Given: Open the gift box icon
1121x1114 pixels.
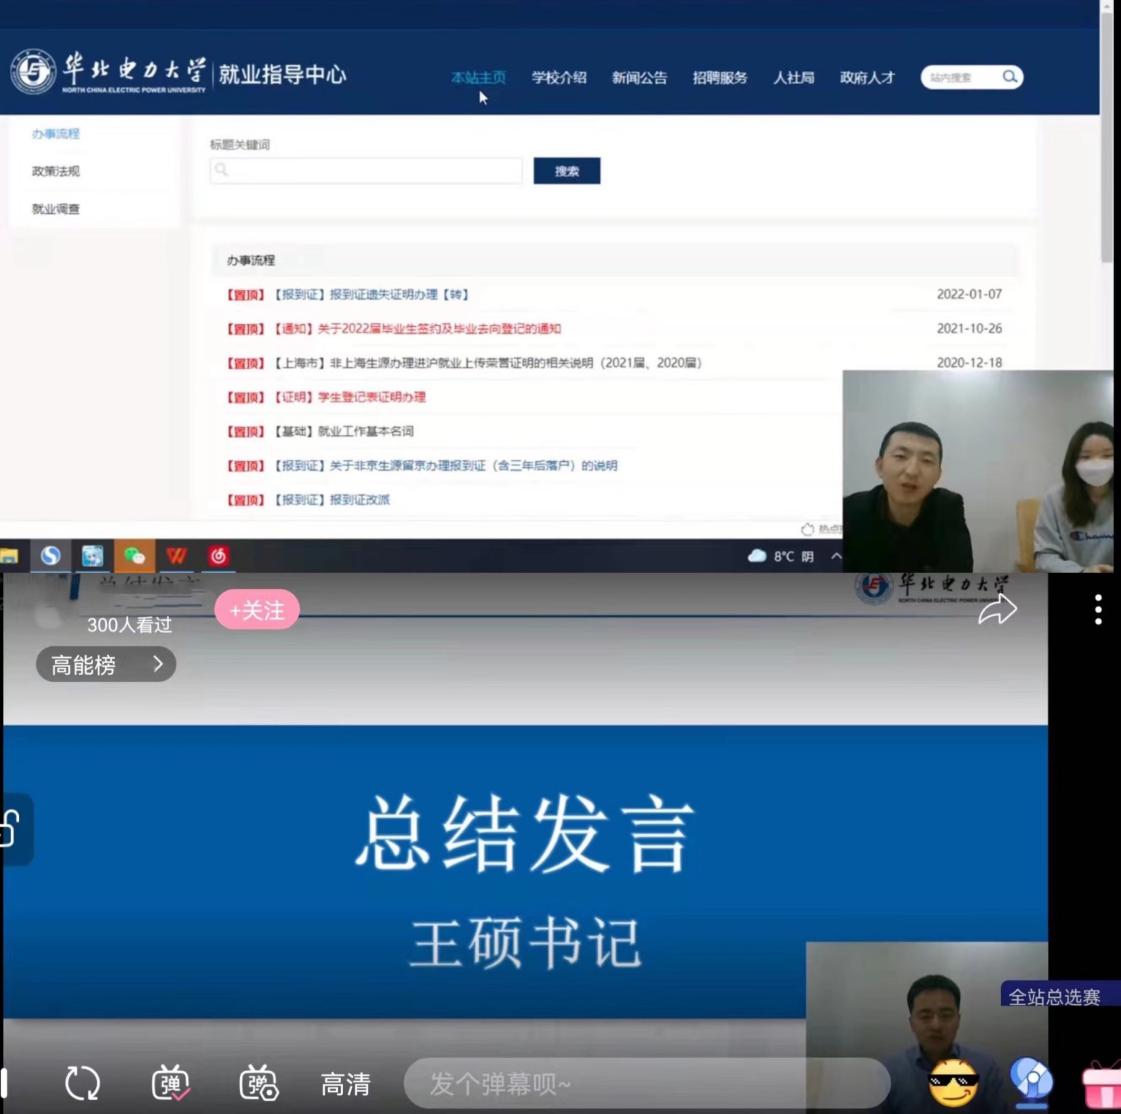Looking at the screenshot, I should point(1102,1084).
